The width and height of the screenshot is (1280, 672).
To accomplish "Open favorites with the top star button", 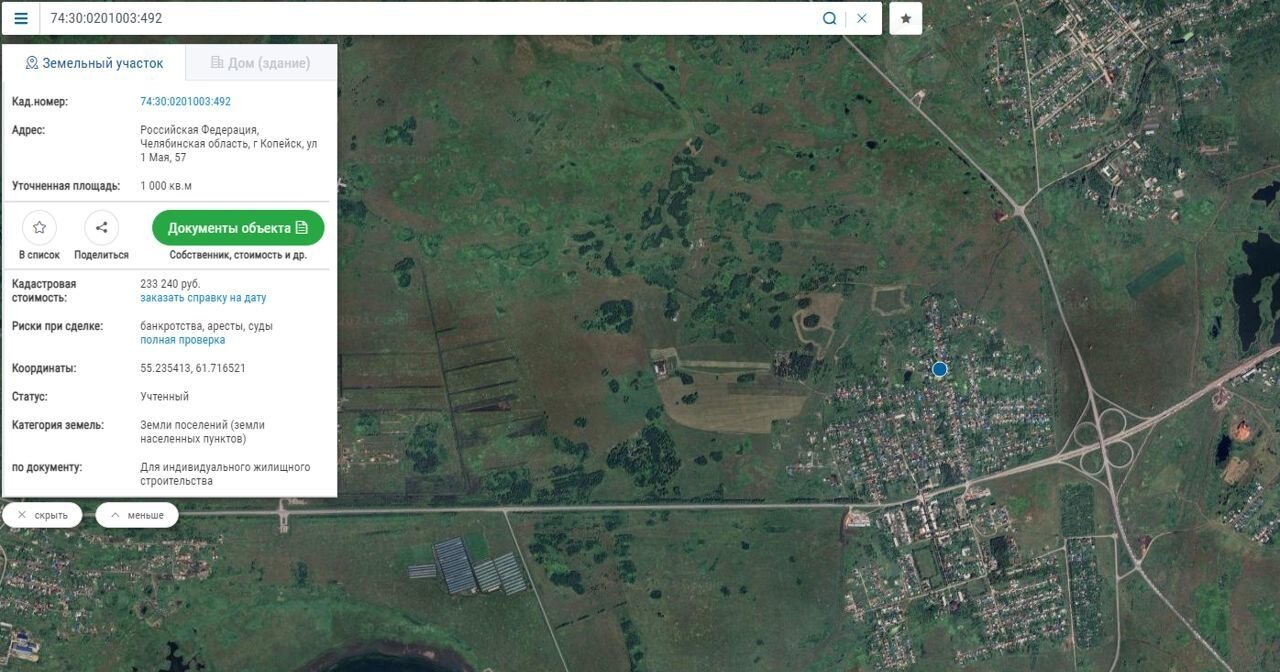I will tap(905, 18).
